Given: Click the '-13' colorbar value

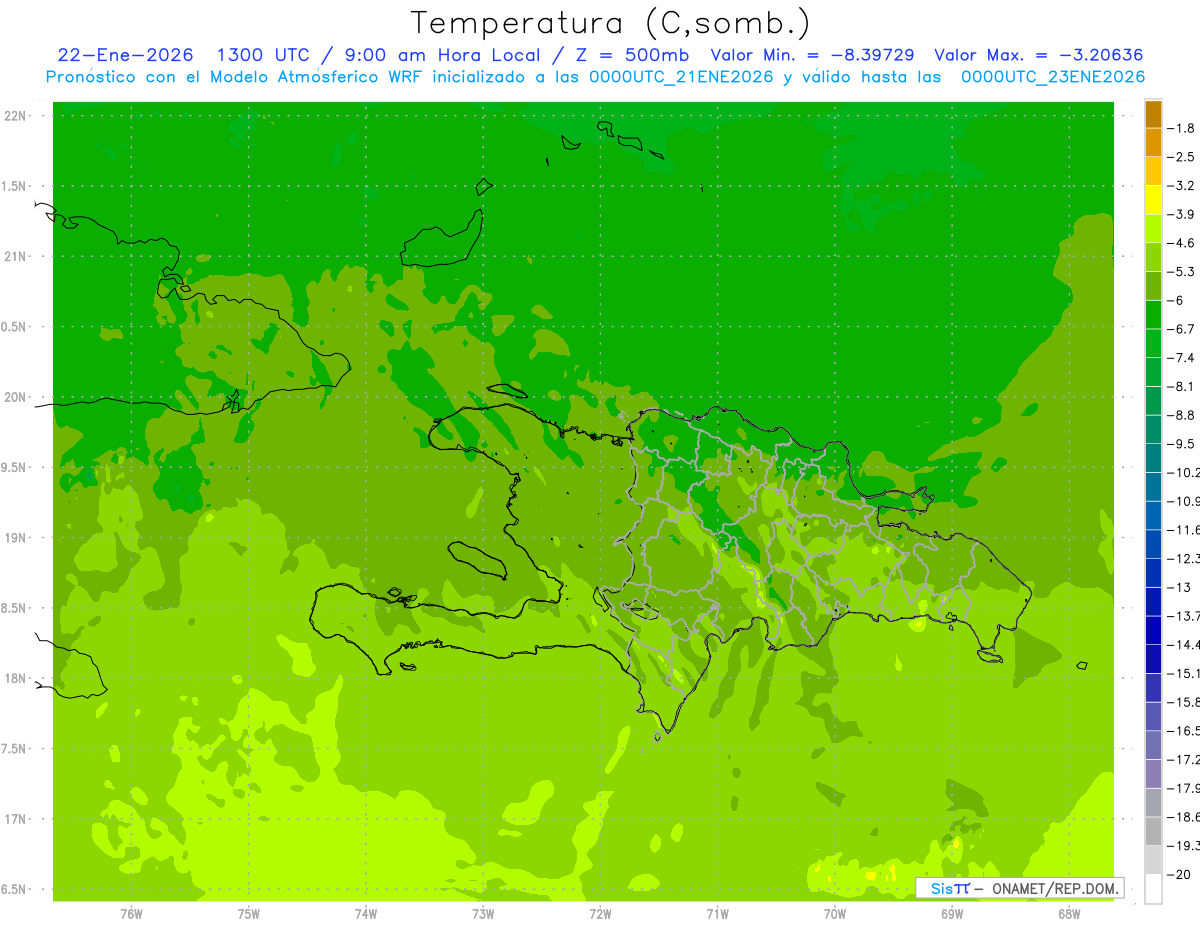Looking at the screenshot, I should (x=1179, y=587).
